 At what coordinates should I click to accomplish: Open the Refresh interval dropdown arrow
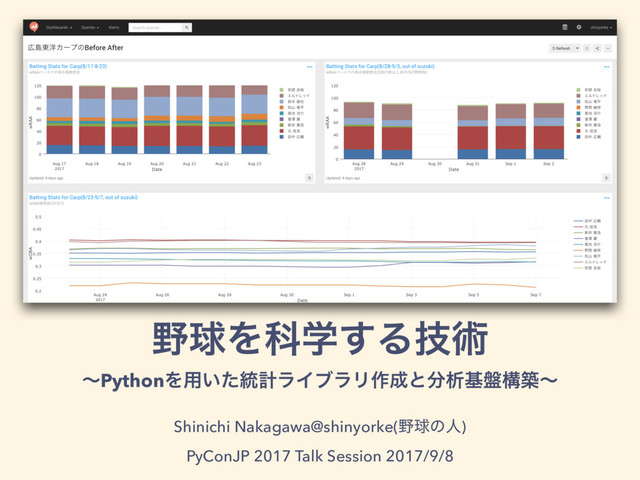(x=577, y=48)
